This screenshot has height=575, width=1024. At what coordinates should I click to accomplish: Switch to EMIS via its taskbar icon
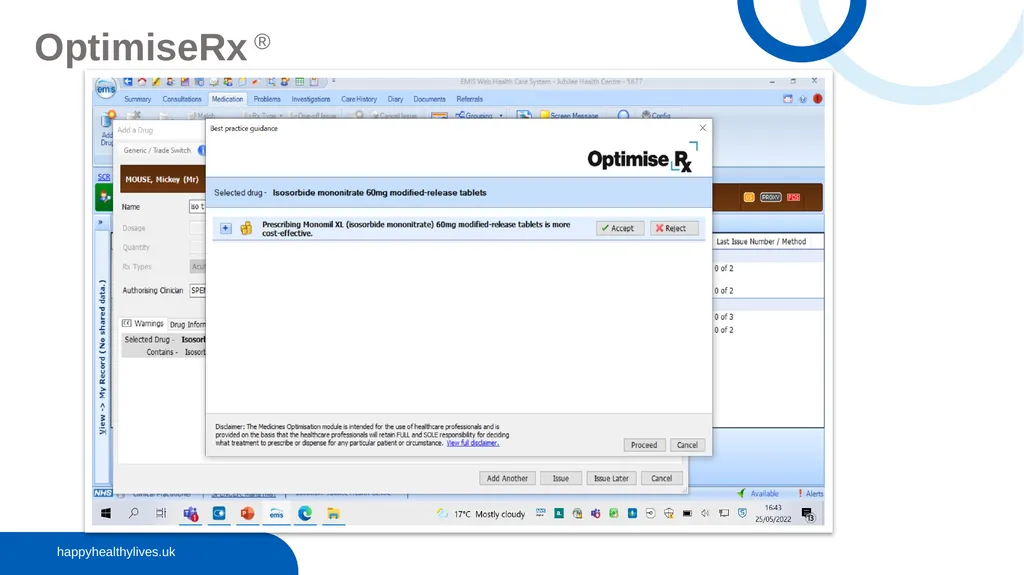276,514
